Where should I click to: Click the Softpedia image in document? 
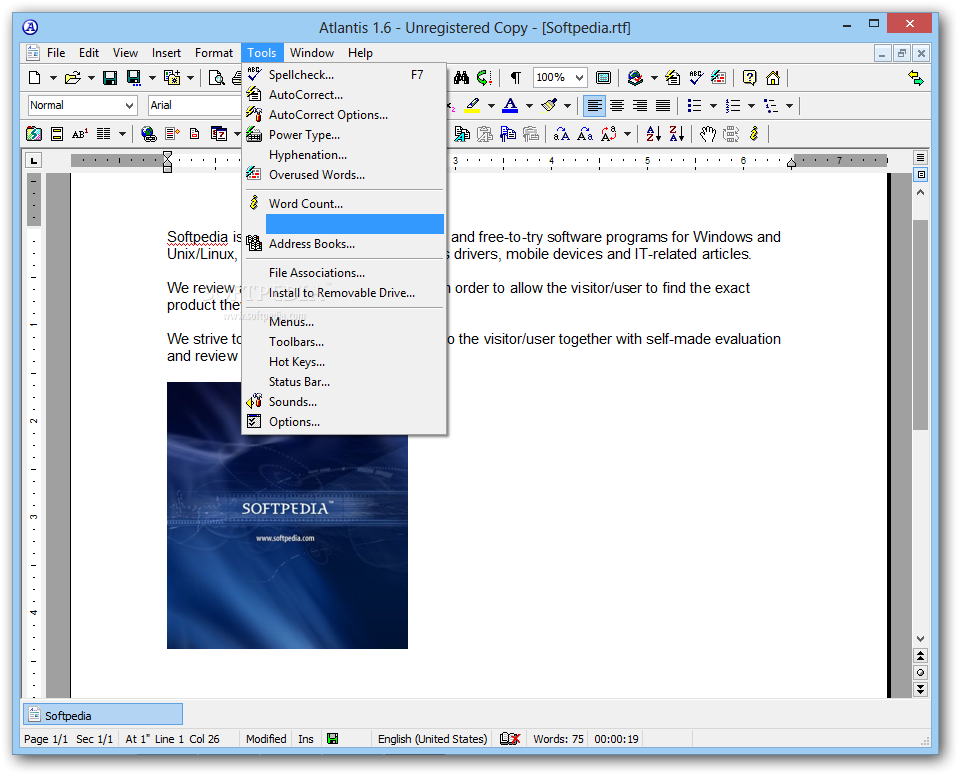pyautogui.click(x=287, y=515)
